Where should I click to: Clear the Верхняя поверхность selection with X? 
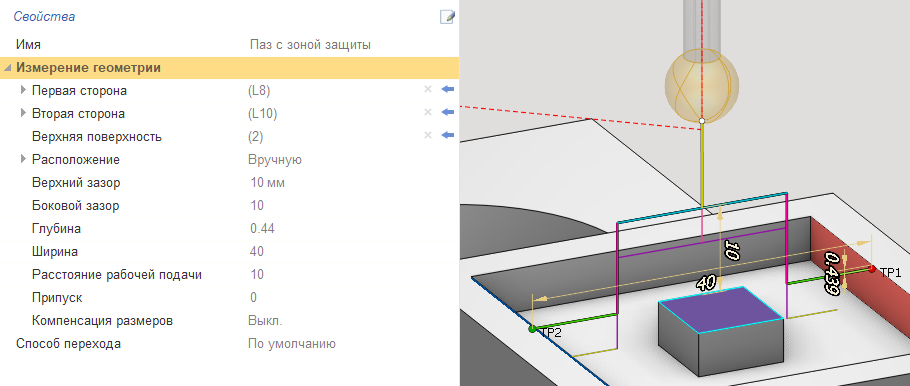(x=428, y=135)
